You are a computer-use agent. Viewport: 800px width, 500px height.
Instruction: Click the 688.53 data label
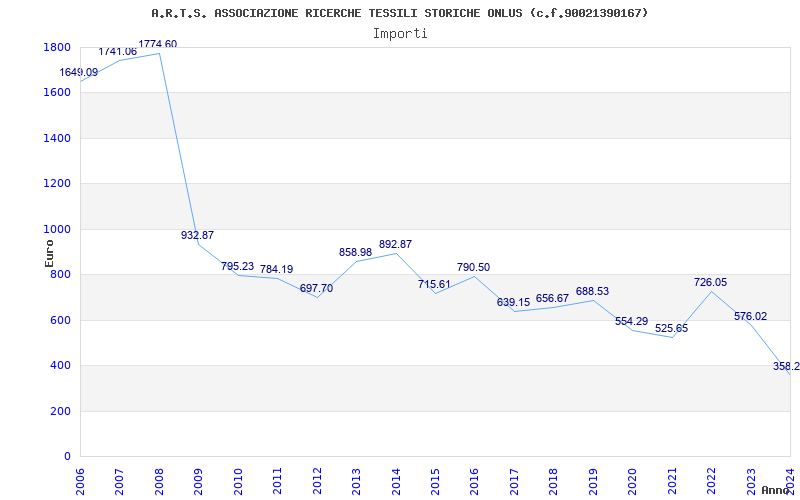(x=592, y=292)
